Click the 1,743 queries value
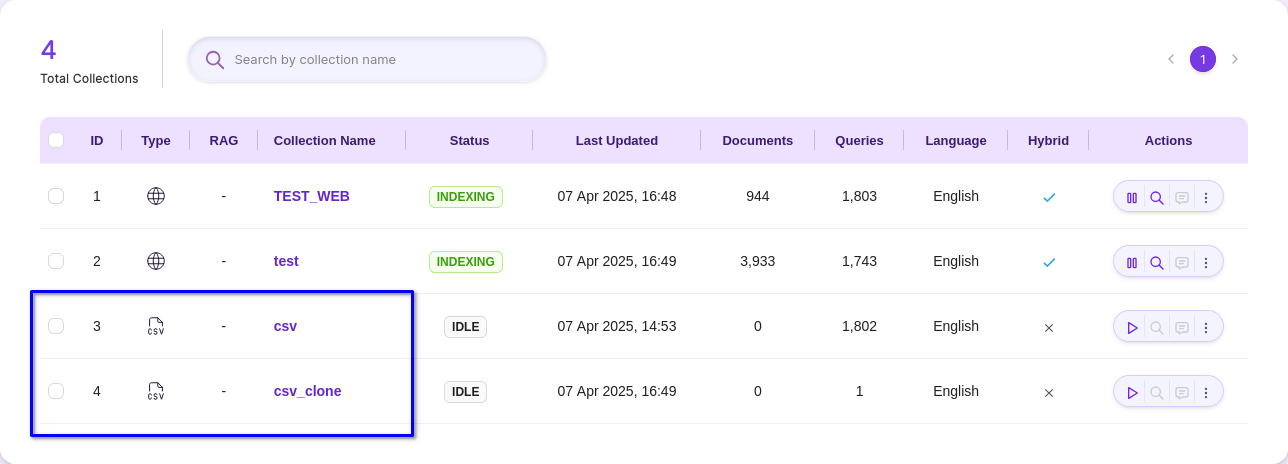Viewport: 1288px width, 464px height. (x=860, y=261)
